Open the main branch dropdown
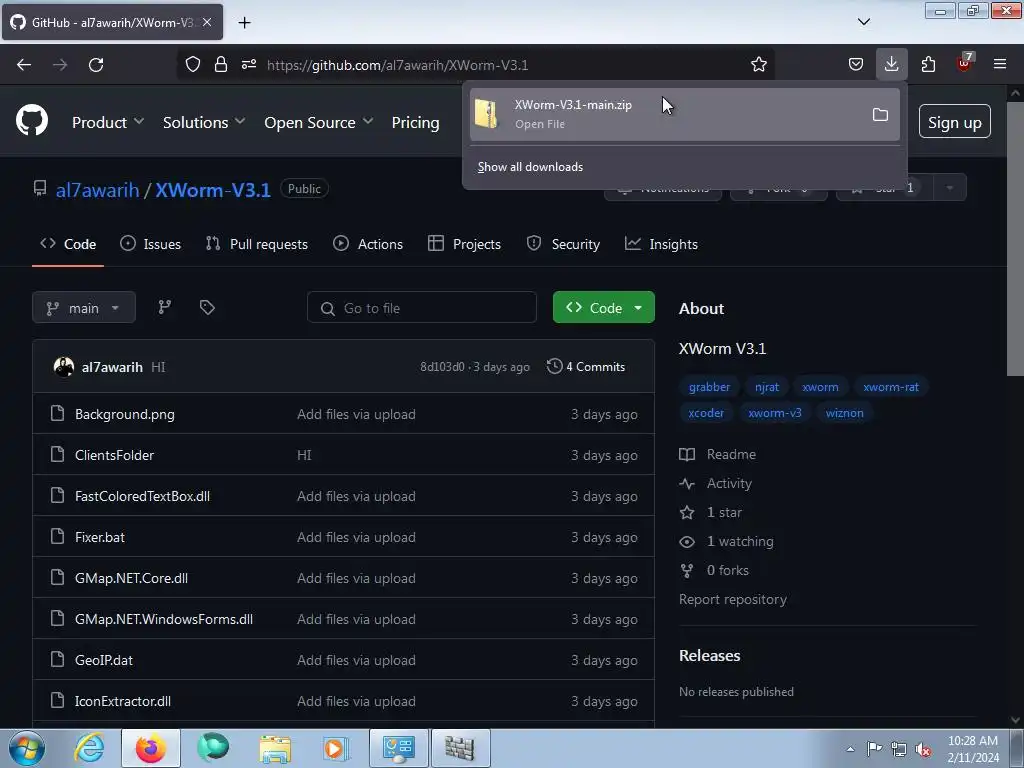Screen dimensions: 1024x768 [x=84, y=307]
